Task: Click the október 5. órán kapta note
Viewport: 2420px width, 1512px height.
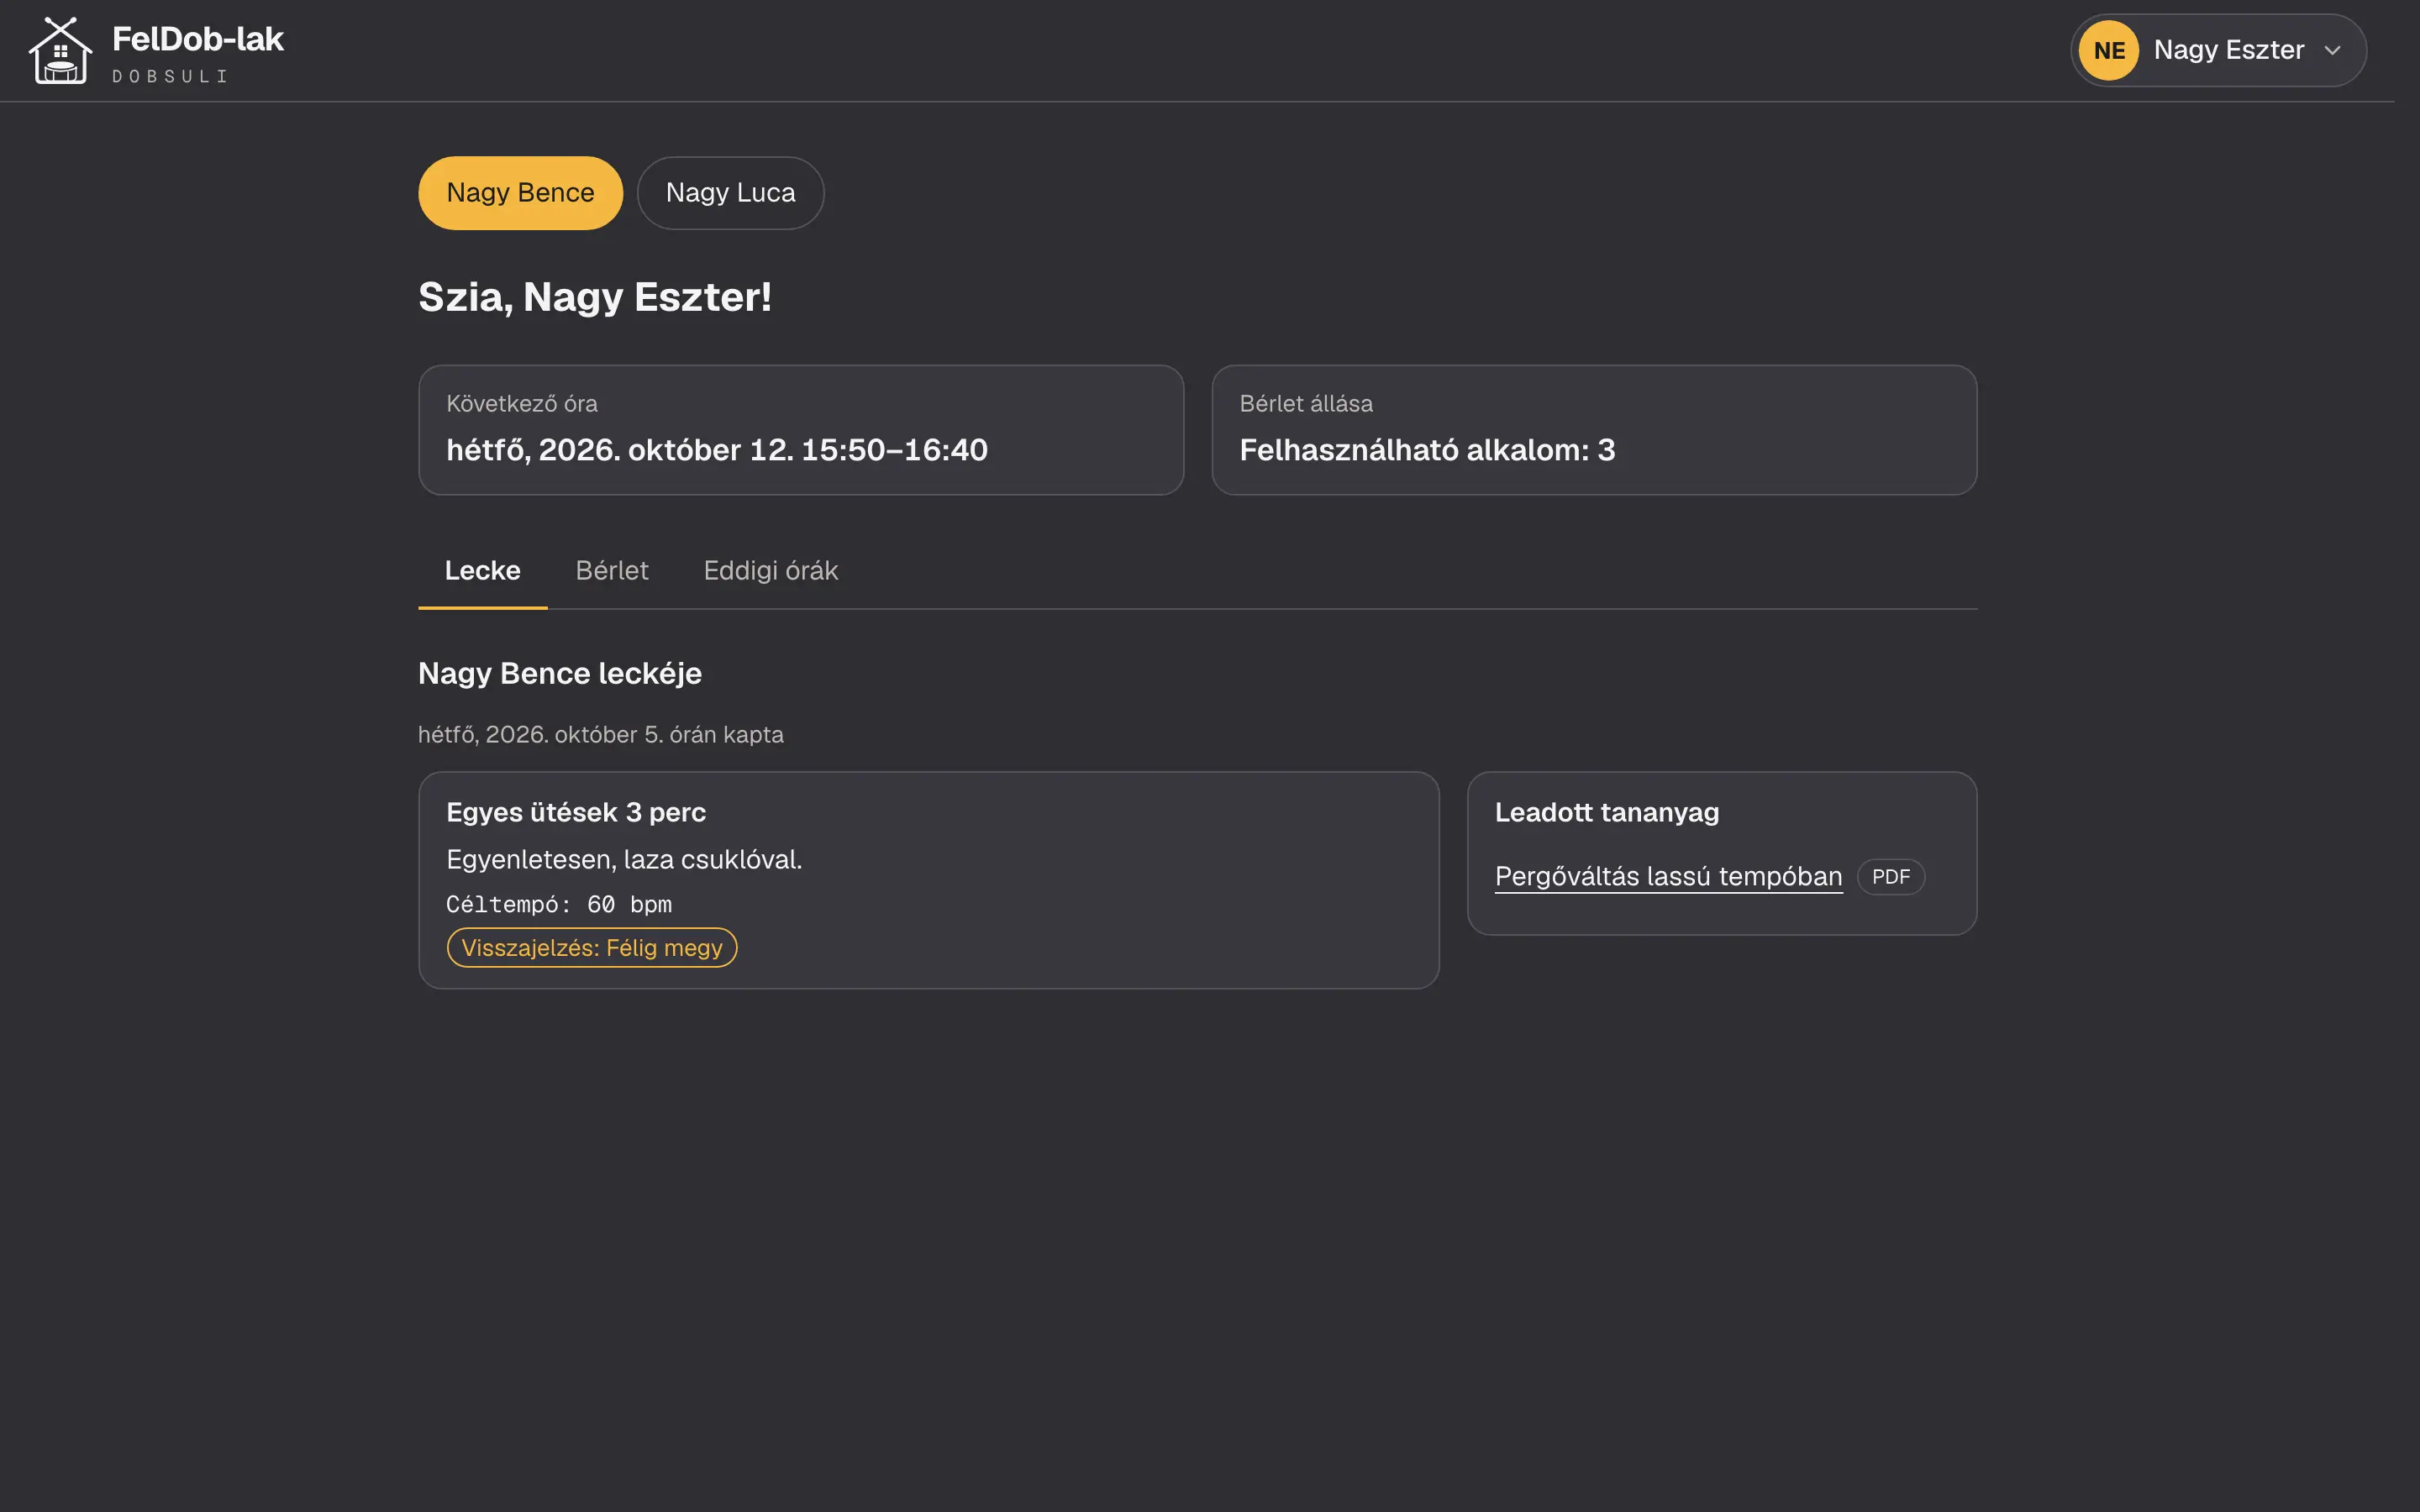Action: [x=600, y=735]
